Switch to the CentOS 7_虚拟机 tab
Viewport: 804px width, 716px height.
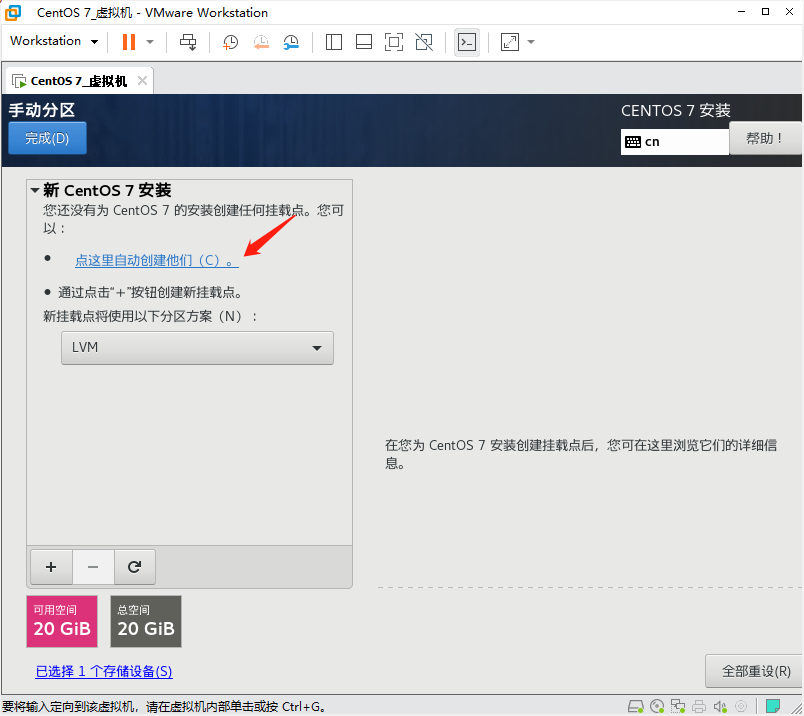coord(78,81)
